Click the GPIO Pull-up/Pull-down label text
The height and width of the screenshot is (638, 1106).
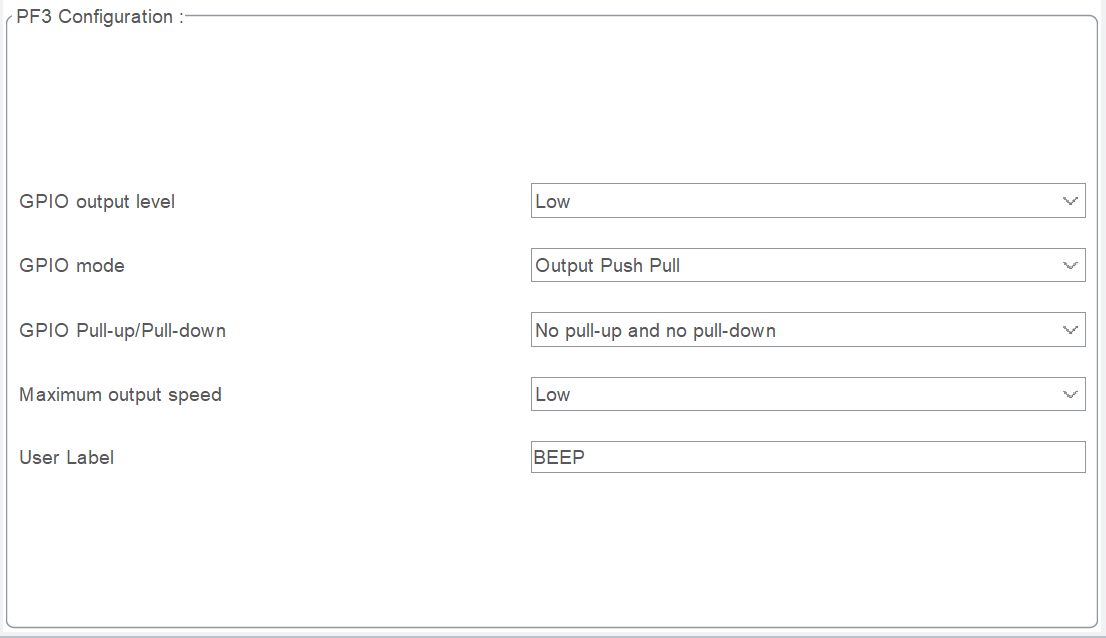click(122, 331)
